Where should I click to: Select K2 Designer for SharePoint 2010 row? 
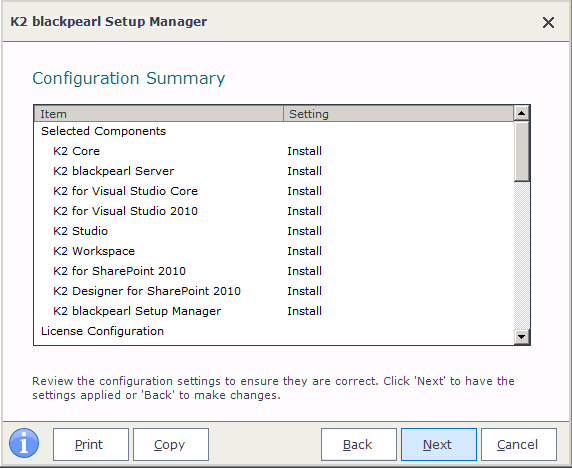coord(274,291)
